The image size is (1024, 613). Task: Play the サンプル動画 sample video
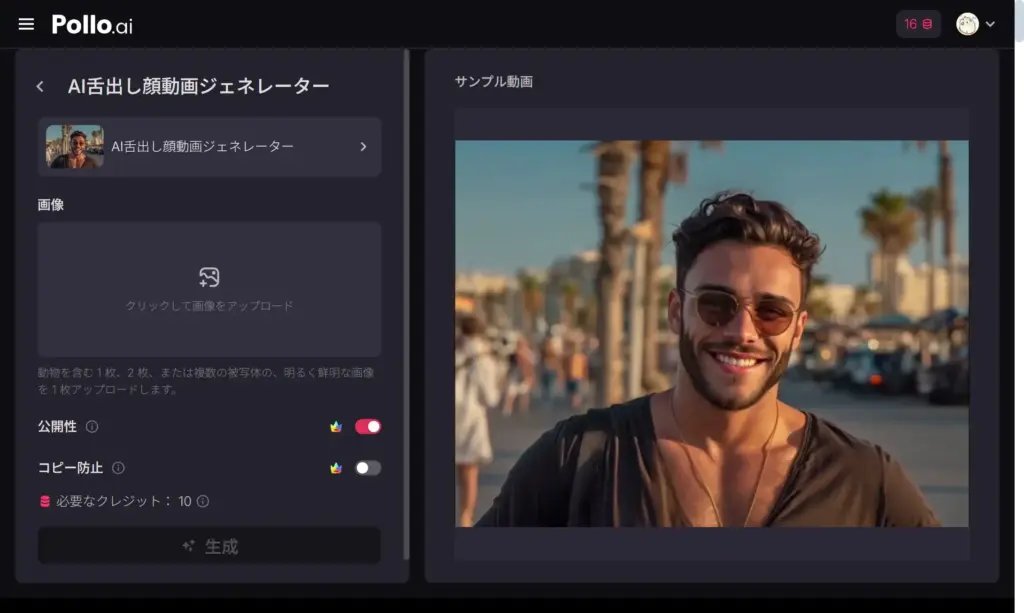pos(711,334)
